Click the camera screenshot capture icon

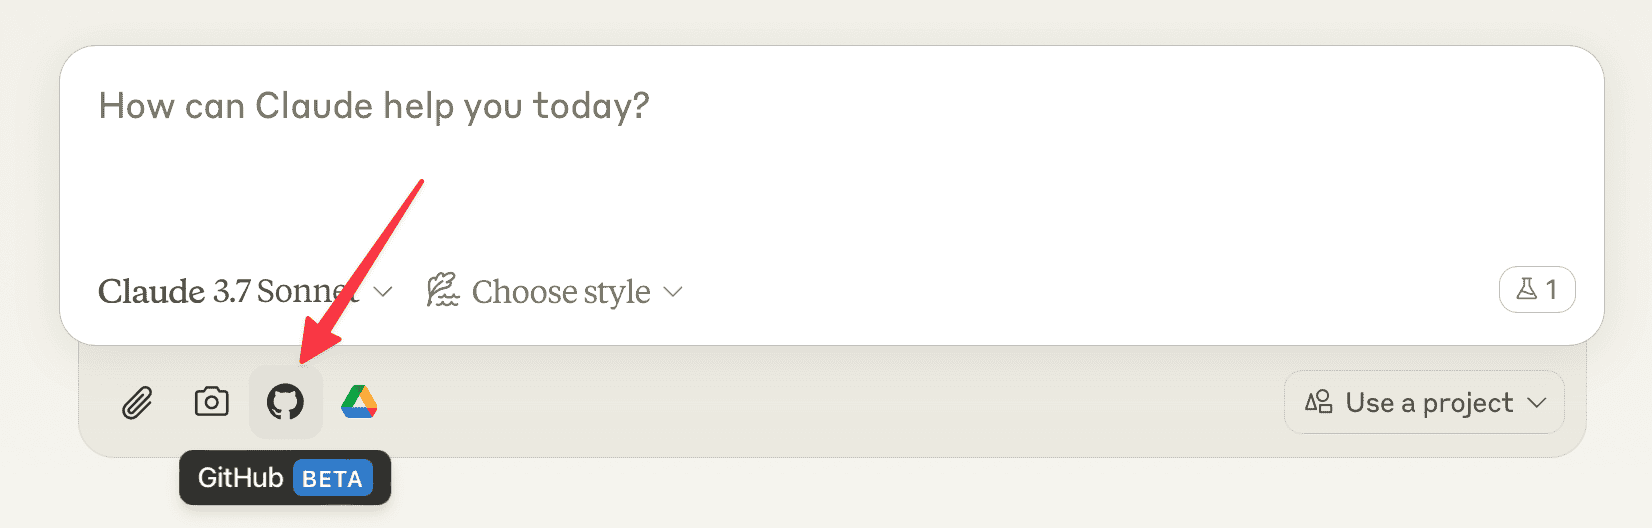coord(211,402)
